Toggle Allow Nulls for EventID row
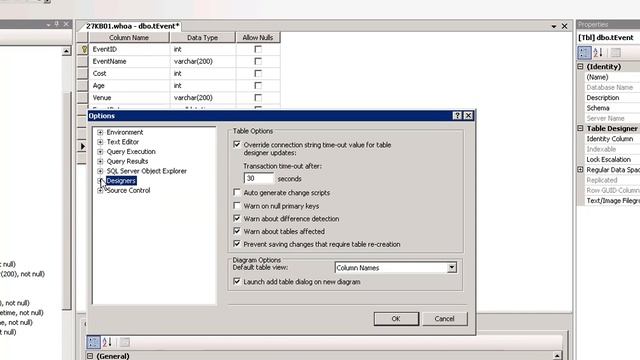640x360 pixels. (x=258, y=49)
